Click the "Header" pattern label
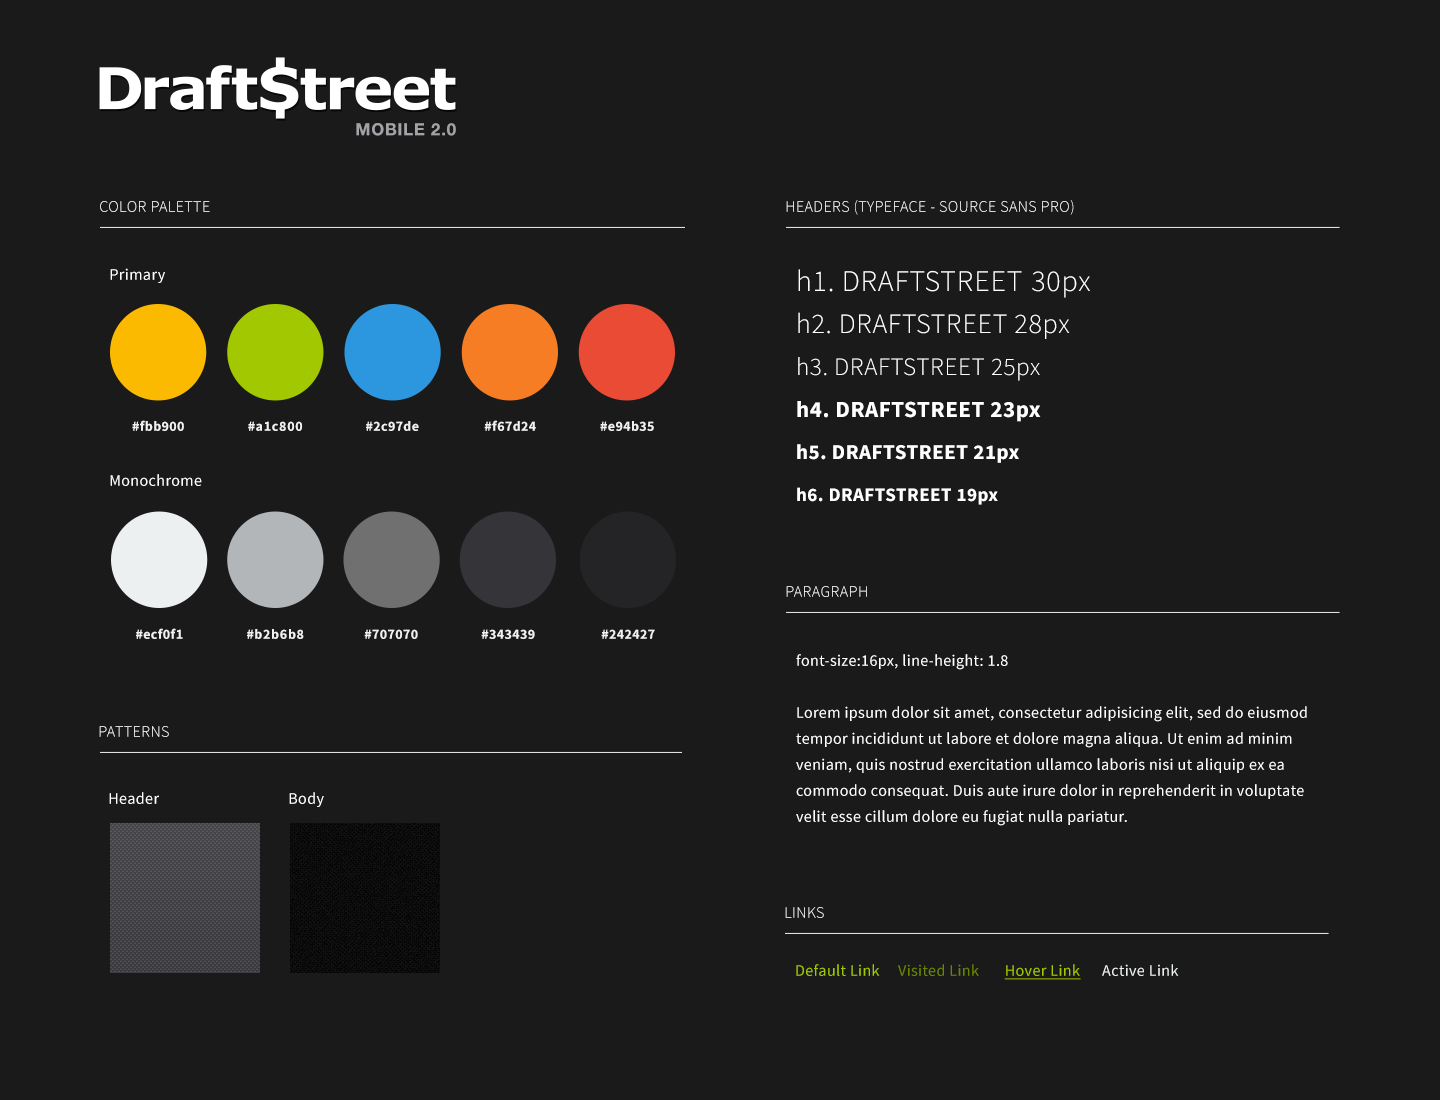The image size is (1440, 1100). click(x=134, y=799)
